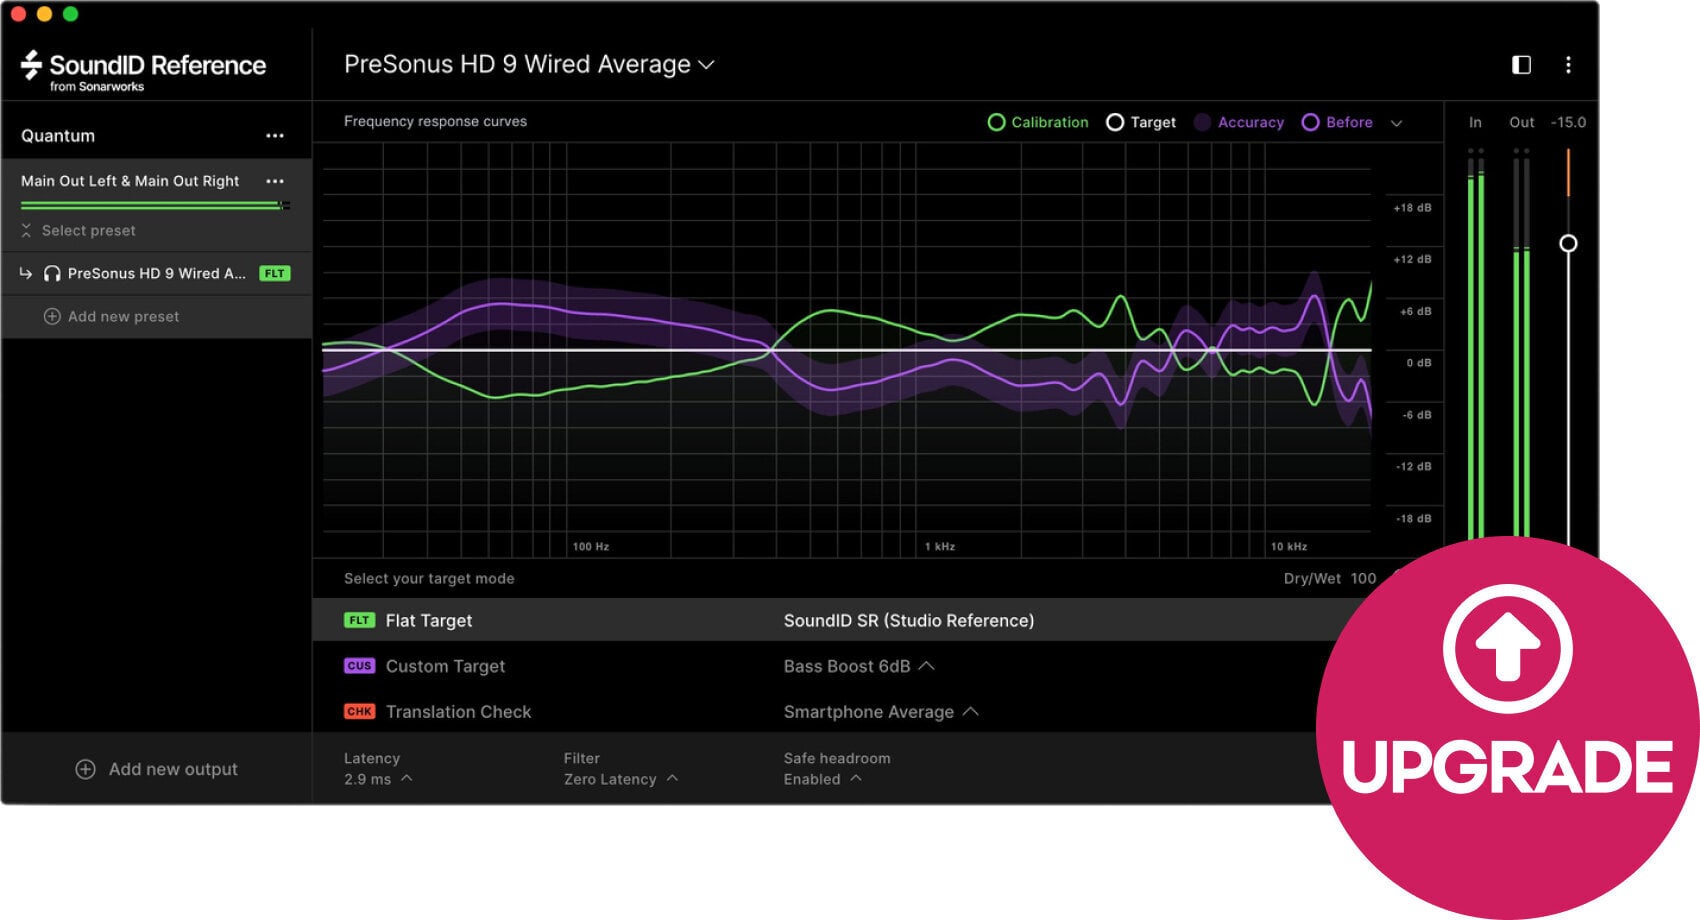Open the Quantum options menu
The width and height of the screenshot is (1700, 920).
[276, 134]
